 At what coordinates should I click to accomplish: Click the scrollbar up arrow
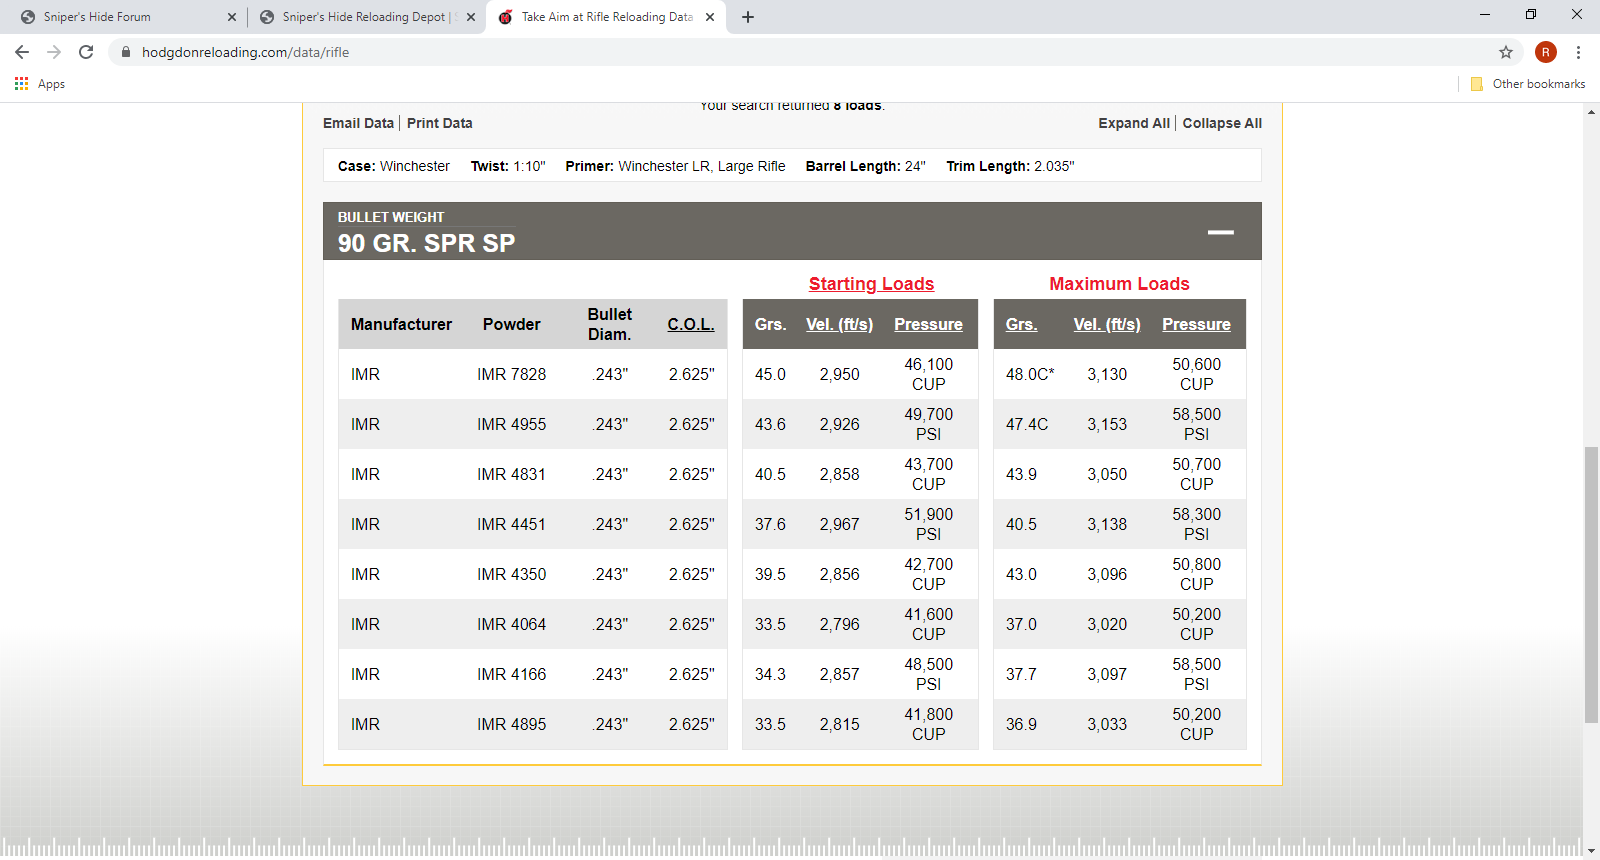point(1591,112)
